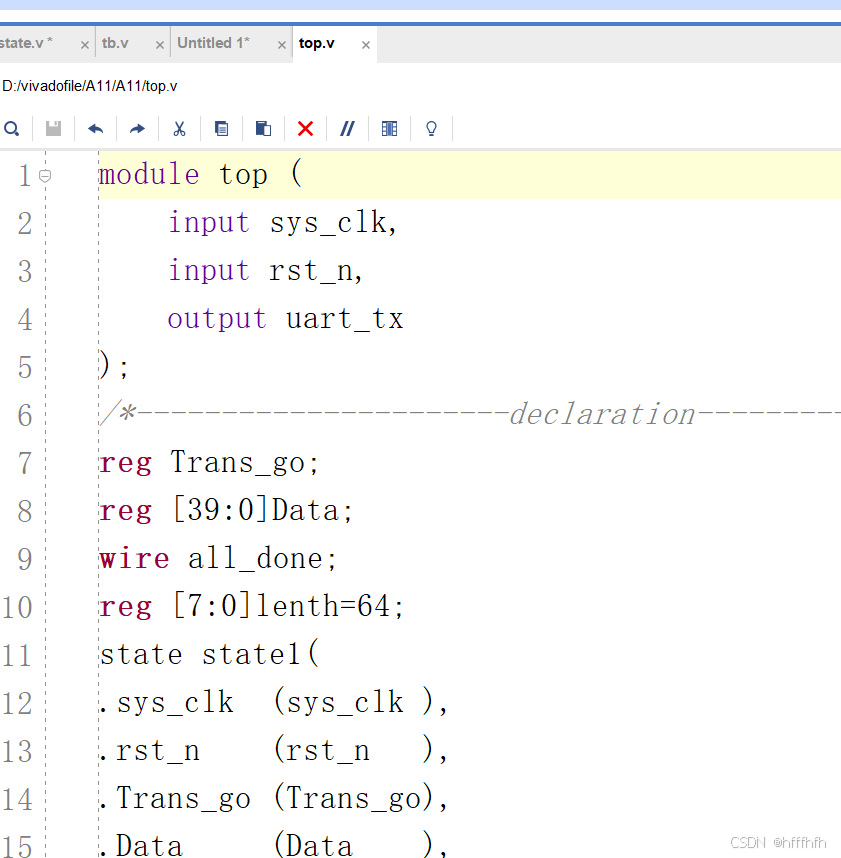Cut selected text with scissors icon
The height and width of the screenshot is (858, 841).
coord(179,129)
